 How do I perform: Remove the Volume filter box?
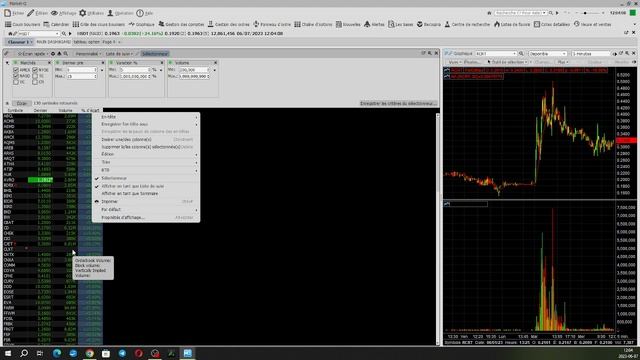pos(216,63)
